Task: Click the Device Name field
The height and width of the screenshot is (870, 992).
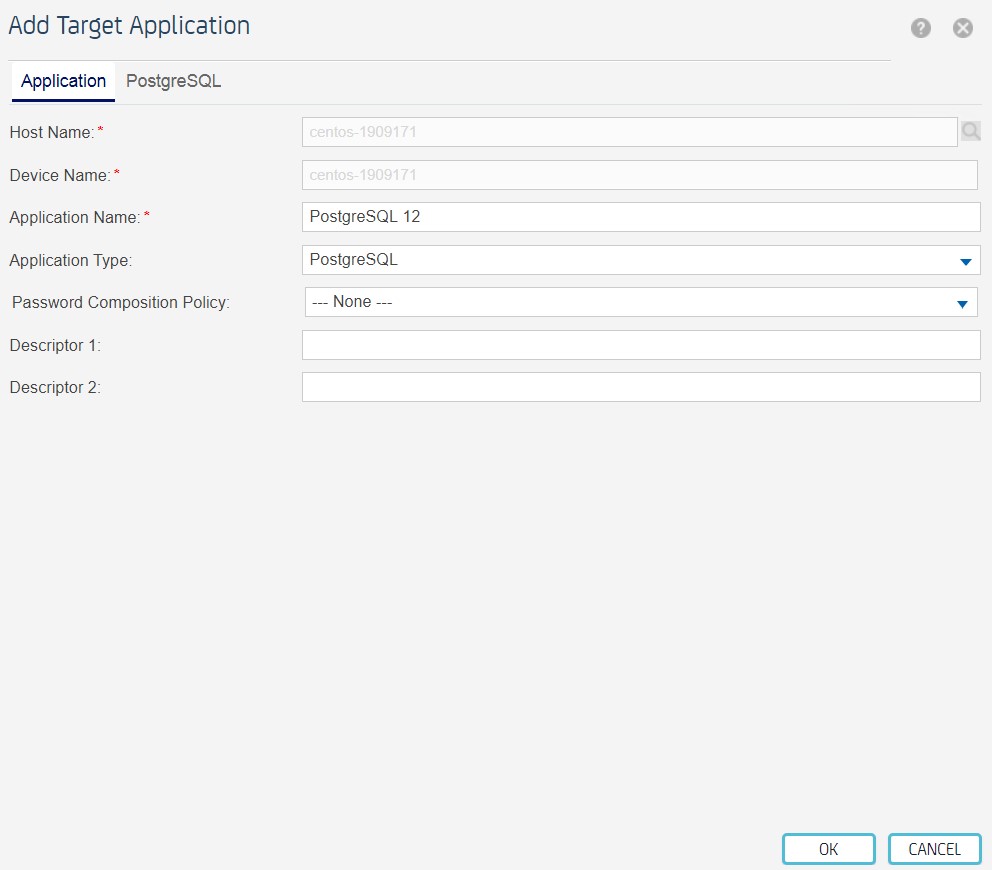Action: (x=640, y=175)
